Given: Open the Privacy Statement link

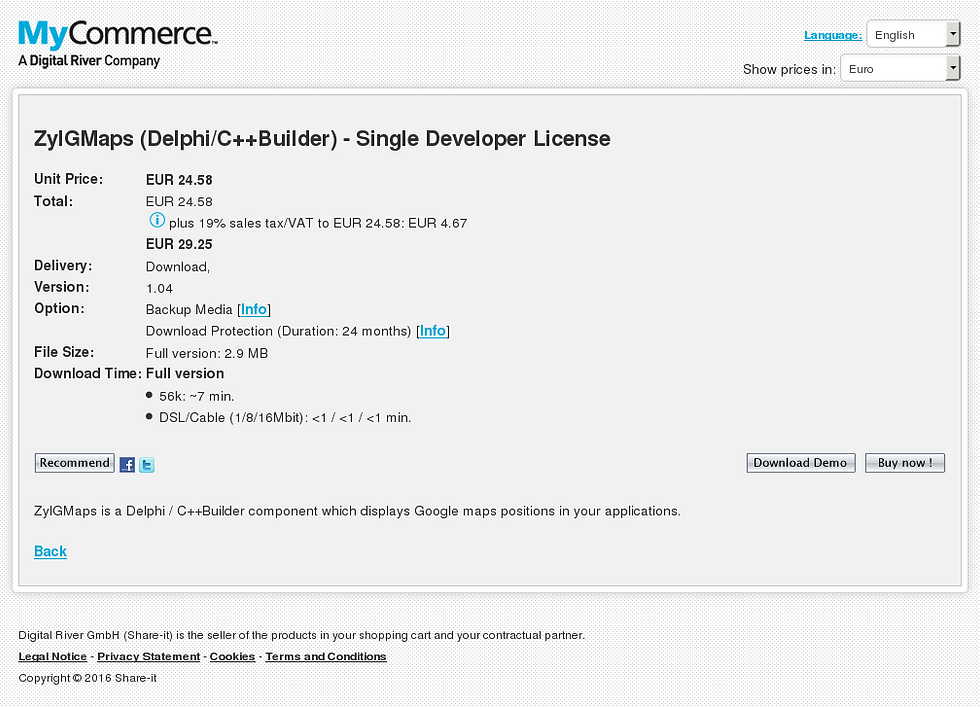Looking at the screenshot, I should [149, 656].
